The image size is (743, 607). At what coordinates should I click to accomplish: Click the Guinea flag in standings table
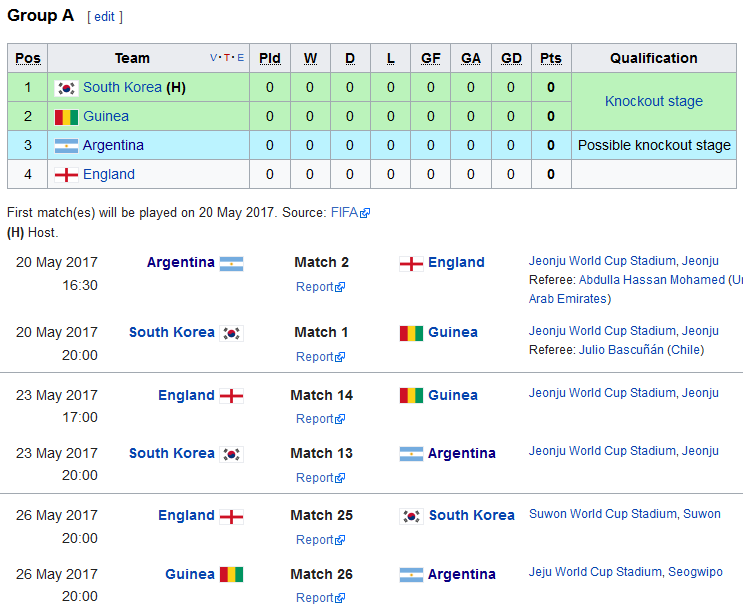[67, 117]
